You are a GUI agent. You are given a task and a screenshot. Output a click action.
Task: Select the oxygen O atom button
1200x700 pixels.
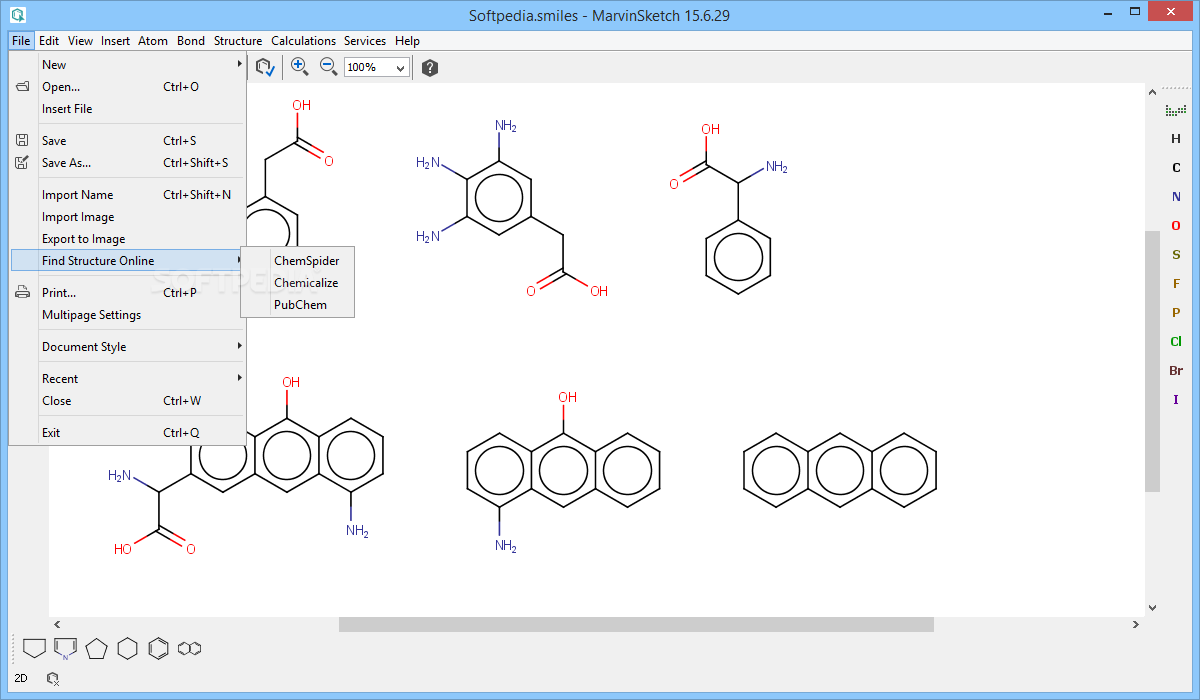pos(1176,226)
